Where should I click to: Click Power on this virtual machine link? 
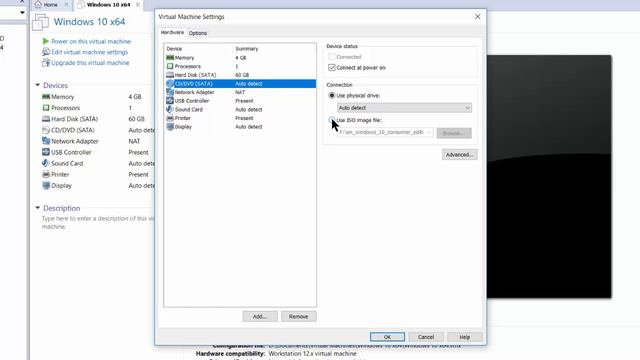[x=91, y=41]
